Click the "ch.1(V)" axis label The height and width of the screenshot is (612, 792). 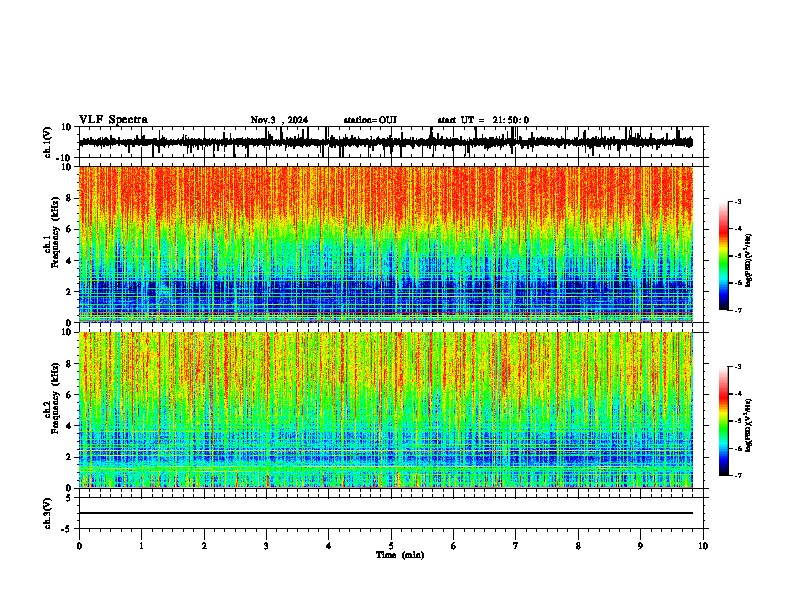pyautogui.click(x=48, y=142)
